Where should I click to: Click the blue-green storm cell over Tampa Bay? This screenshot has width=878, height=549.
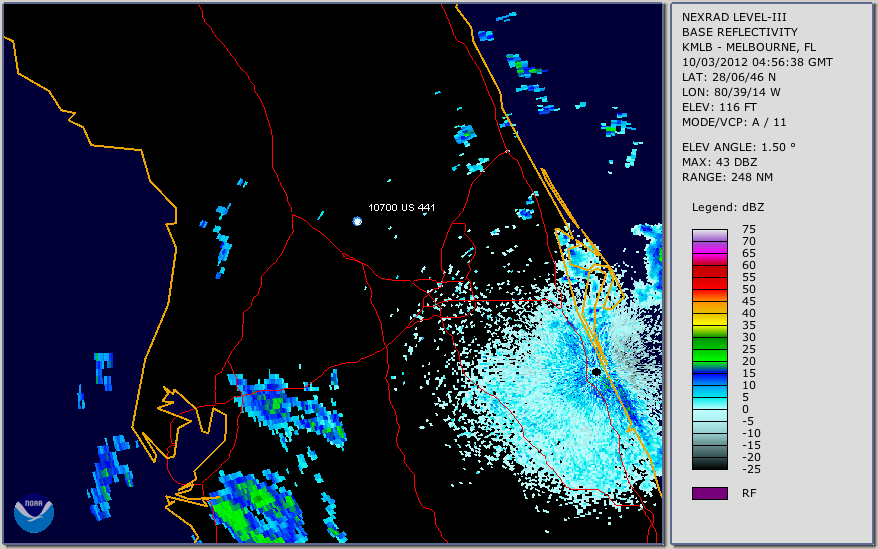(288, 409)
